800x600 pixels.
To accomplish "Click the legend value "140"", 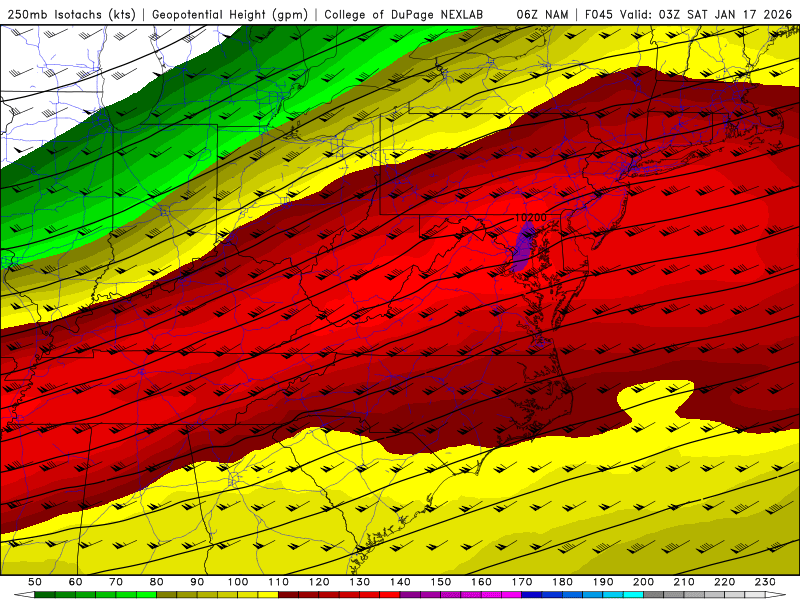I will [400, 582].
